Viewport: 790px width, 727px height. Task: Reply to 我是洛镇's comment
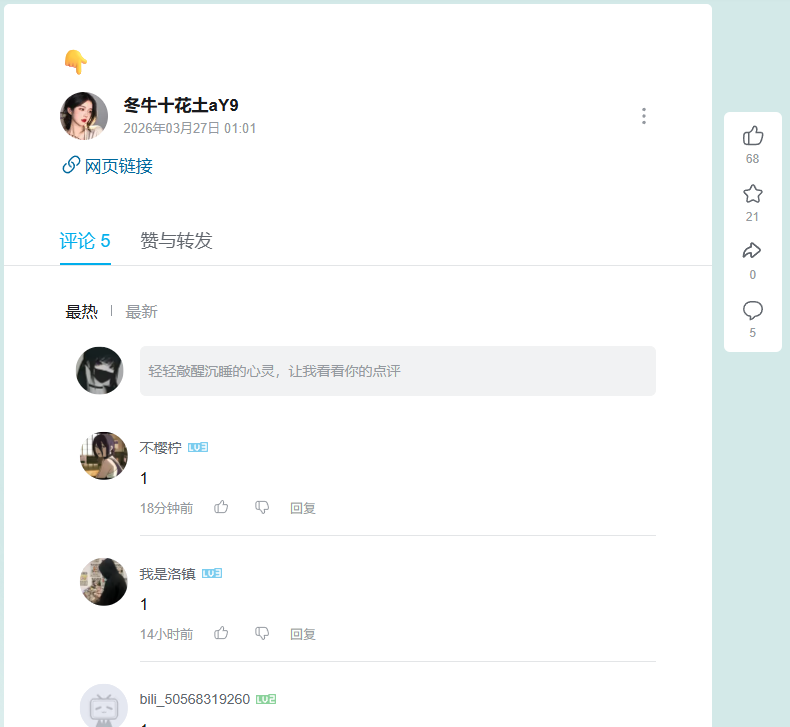coord(303,634)
